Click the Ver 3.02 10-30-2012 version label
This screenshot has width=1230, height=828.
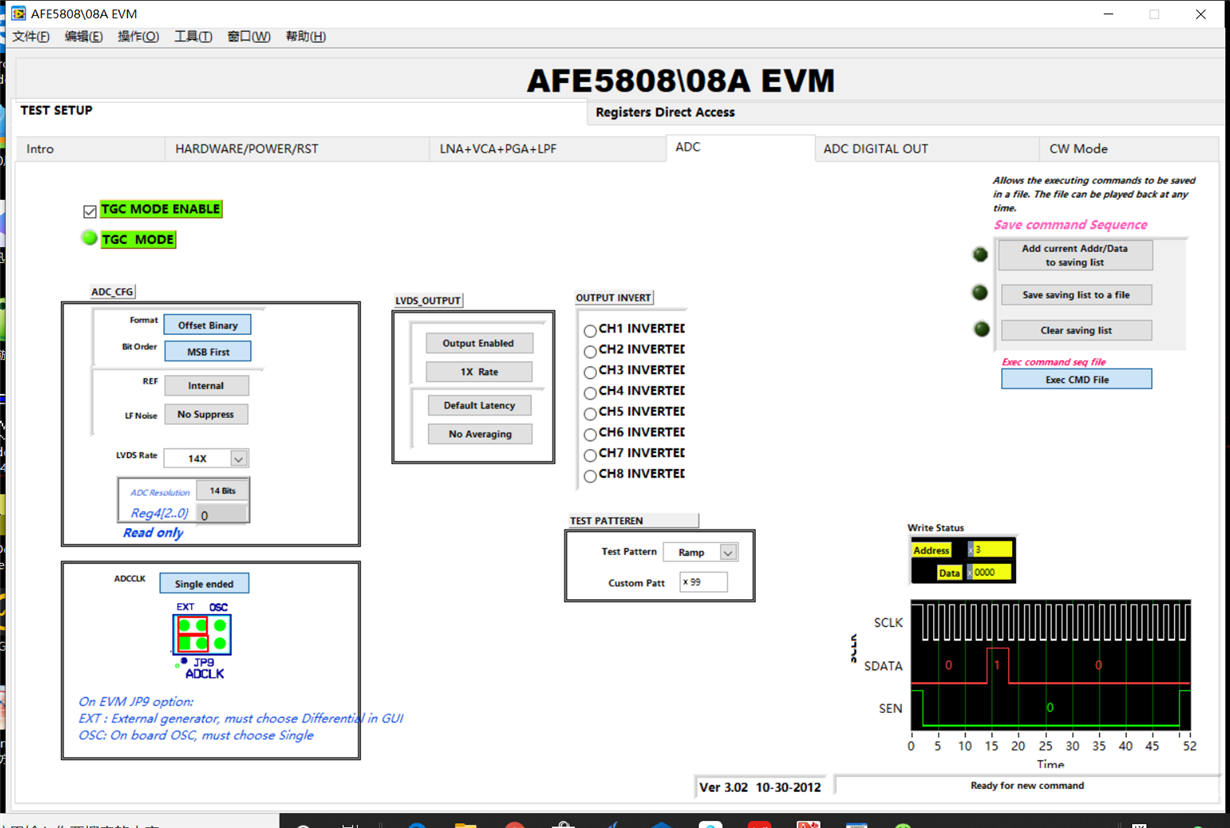pyautogui.click(x=760, y=787)
